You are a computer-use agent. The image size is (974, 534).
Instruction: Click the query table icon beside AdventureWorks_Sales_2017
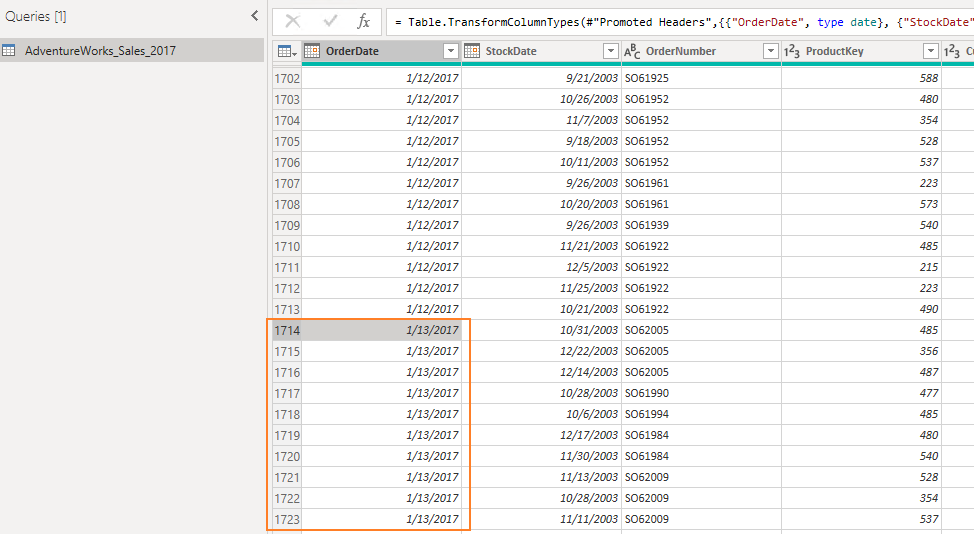[x=9, y=50]
